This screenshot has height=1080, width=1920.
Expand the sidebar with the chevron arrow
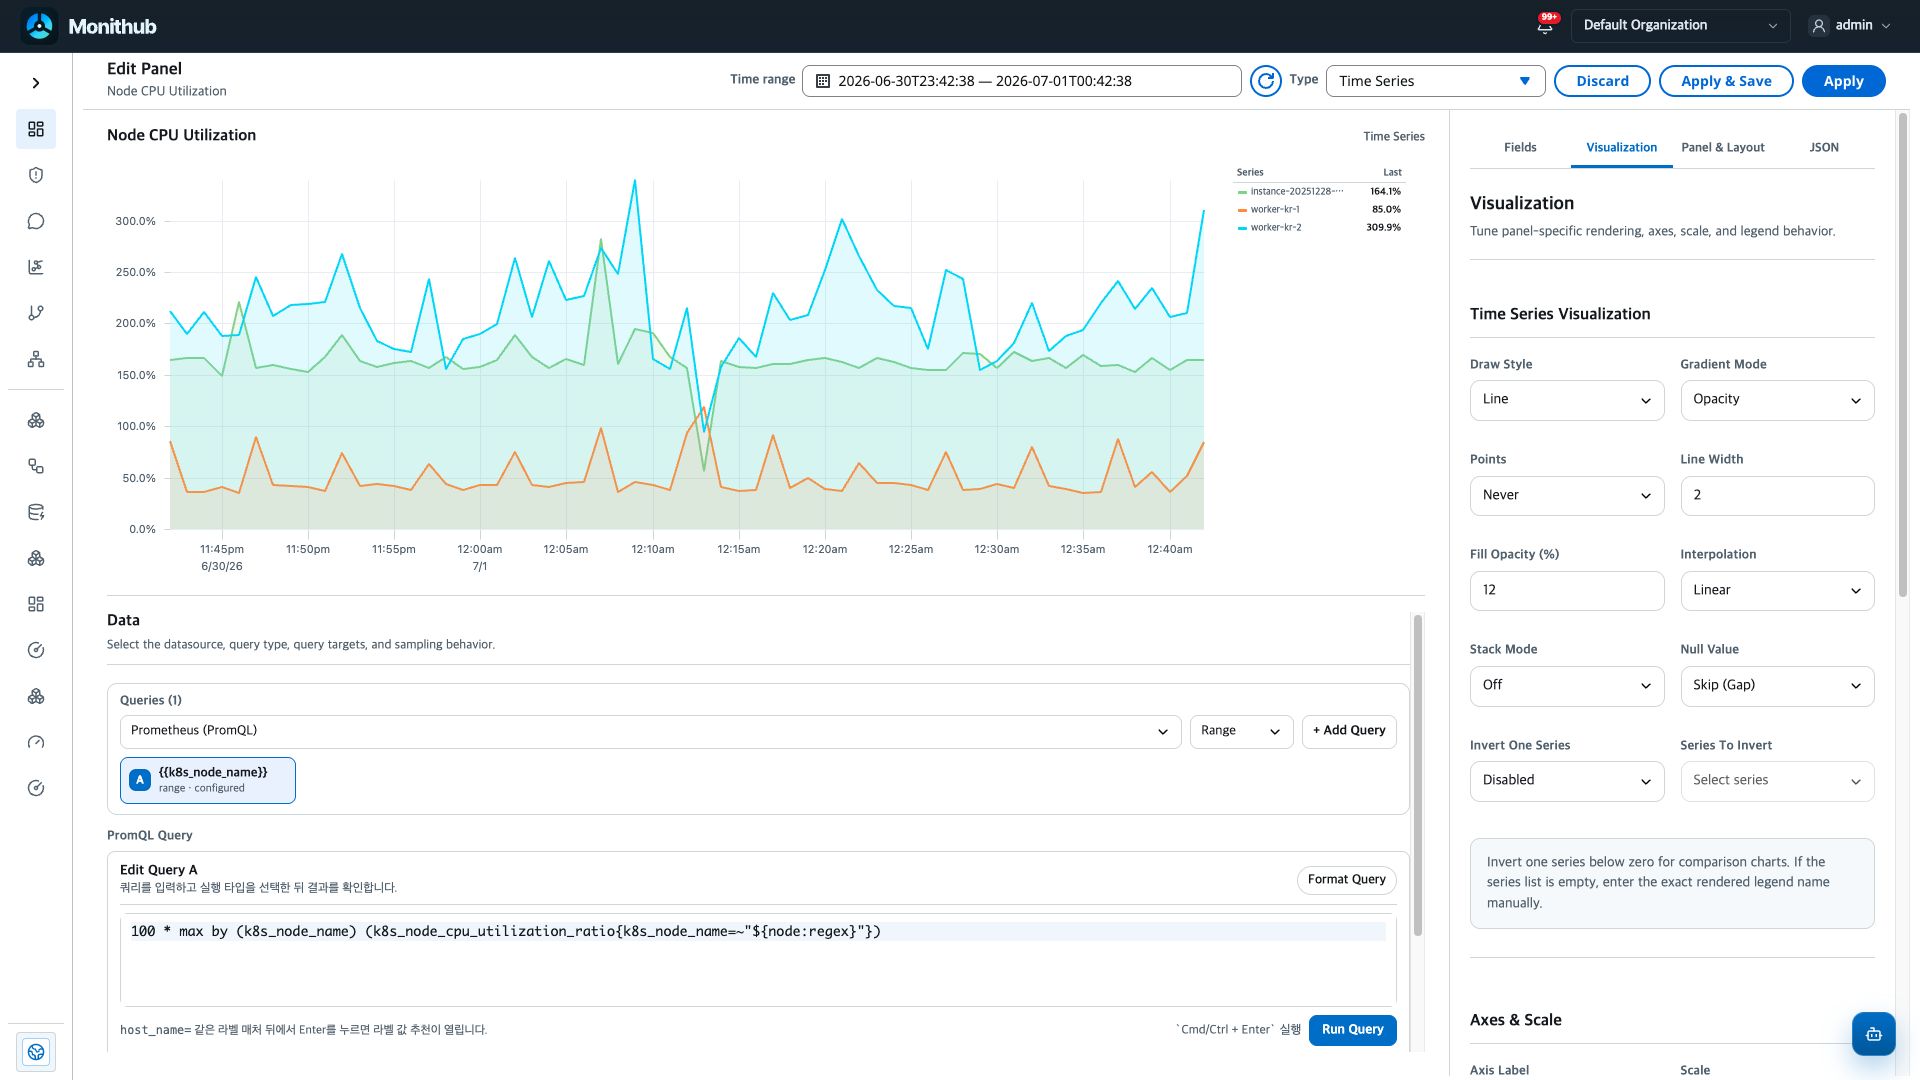tap(36, 83)
